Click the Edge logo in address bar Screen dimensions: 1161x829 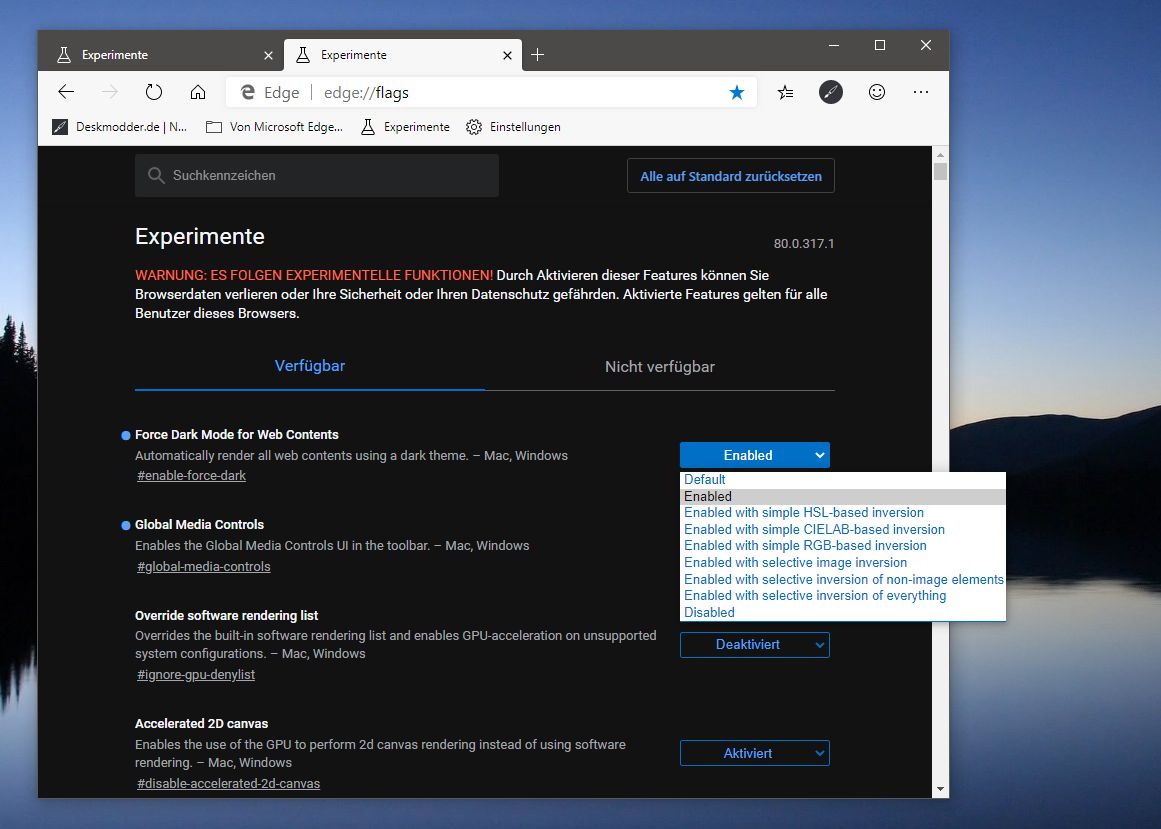248,93
